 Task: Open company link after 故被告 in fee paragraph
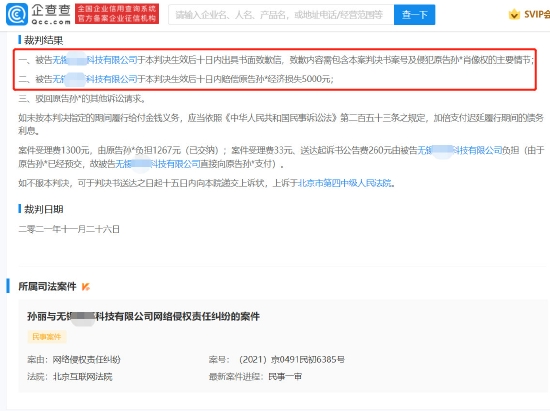click(x=158, y=164)
